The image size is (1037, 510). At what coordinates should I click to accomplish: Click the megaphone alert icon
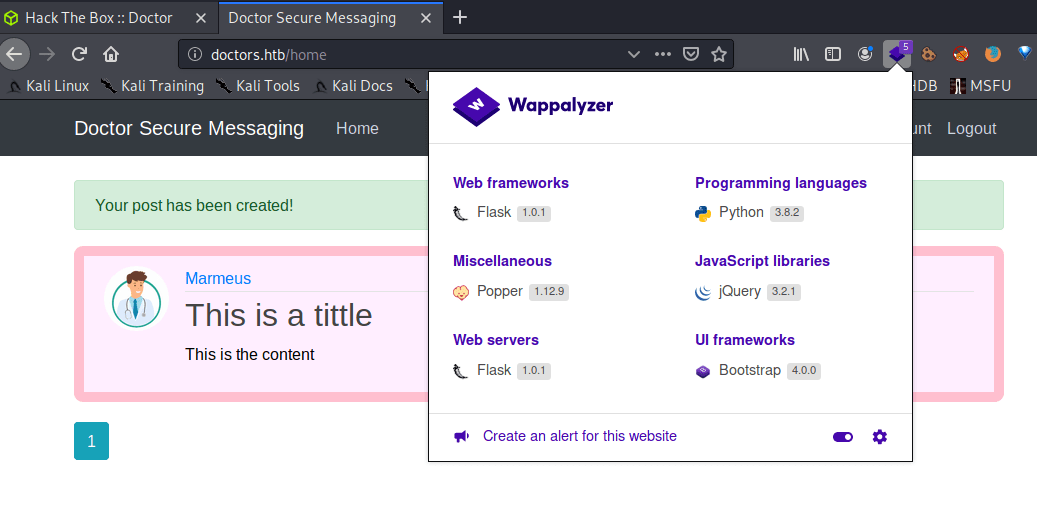[x=462, y=436]
